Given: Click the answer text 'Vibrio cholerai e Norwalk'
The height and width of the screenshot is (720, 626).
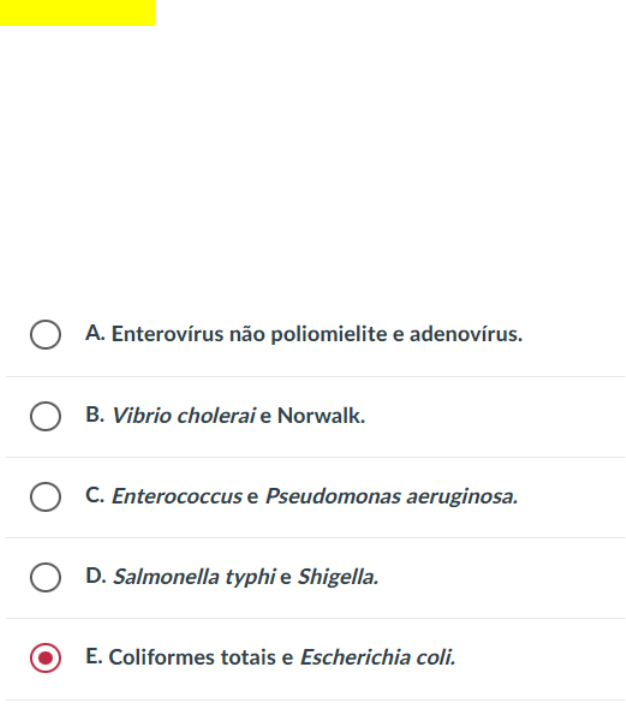Looking at the screenshot, I should [x=238, y=416].
